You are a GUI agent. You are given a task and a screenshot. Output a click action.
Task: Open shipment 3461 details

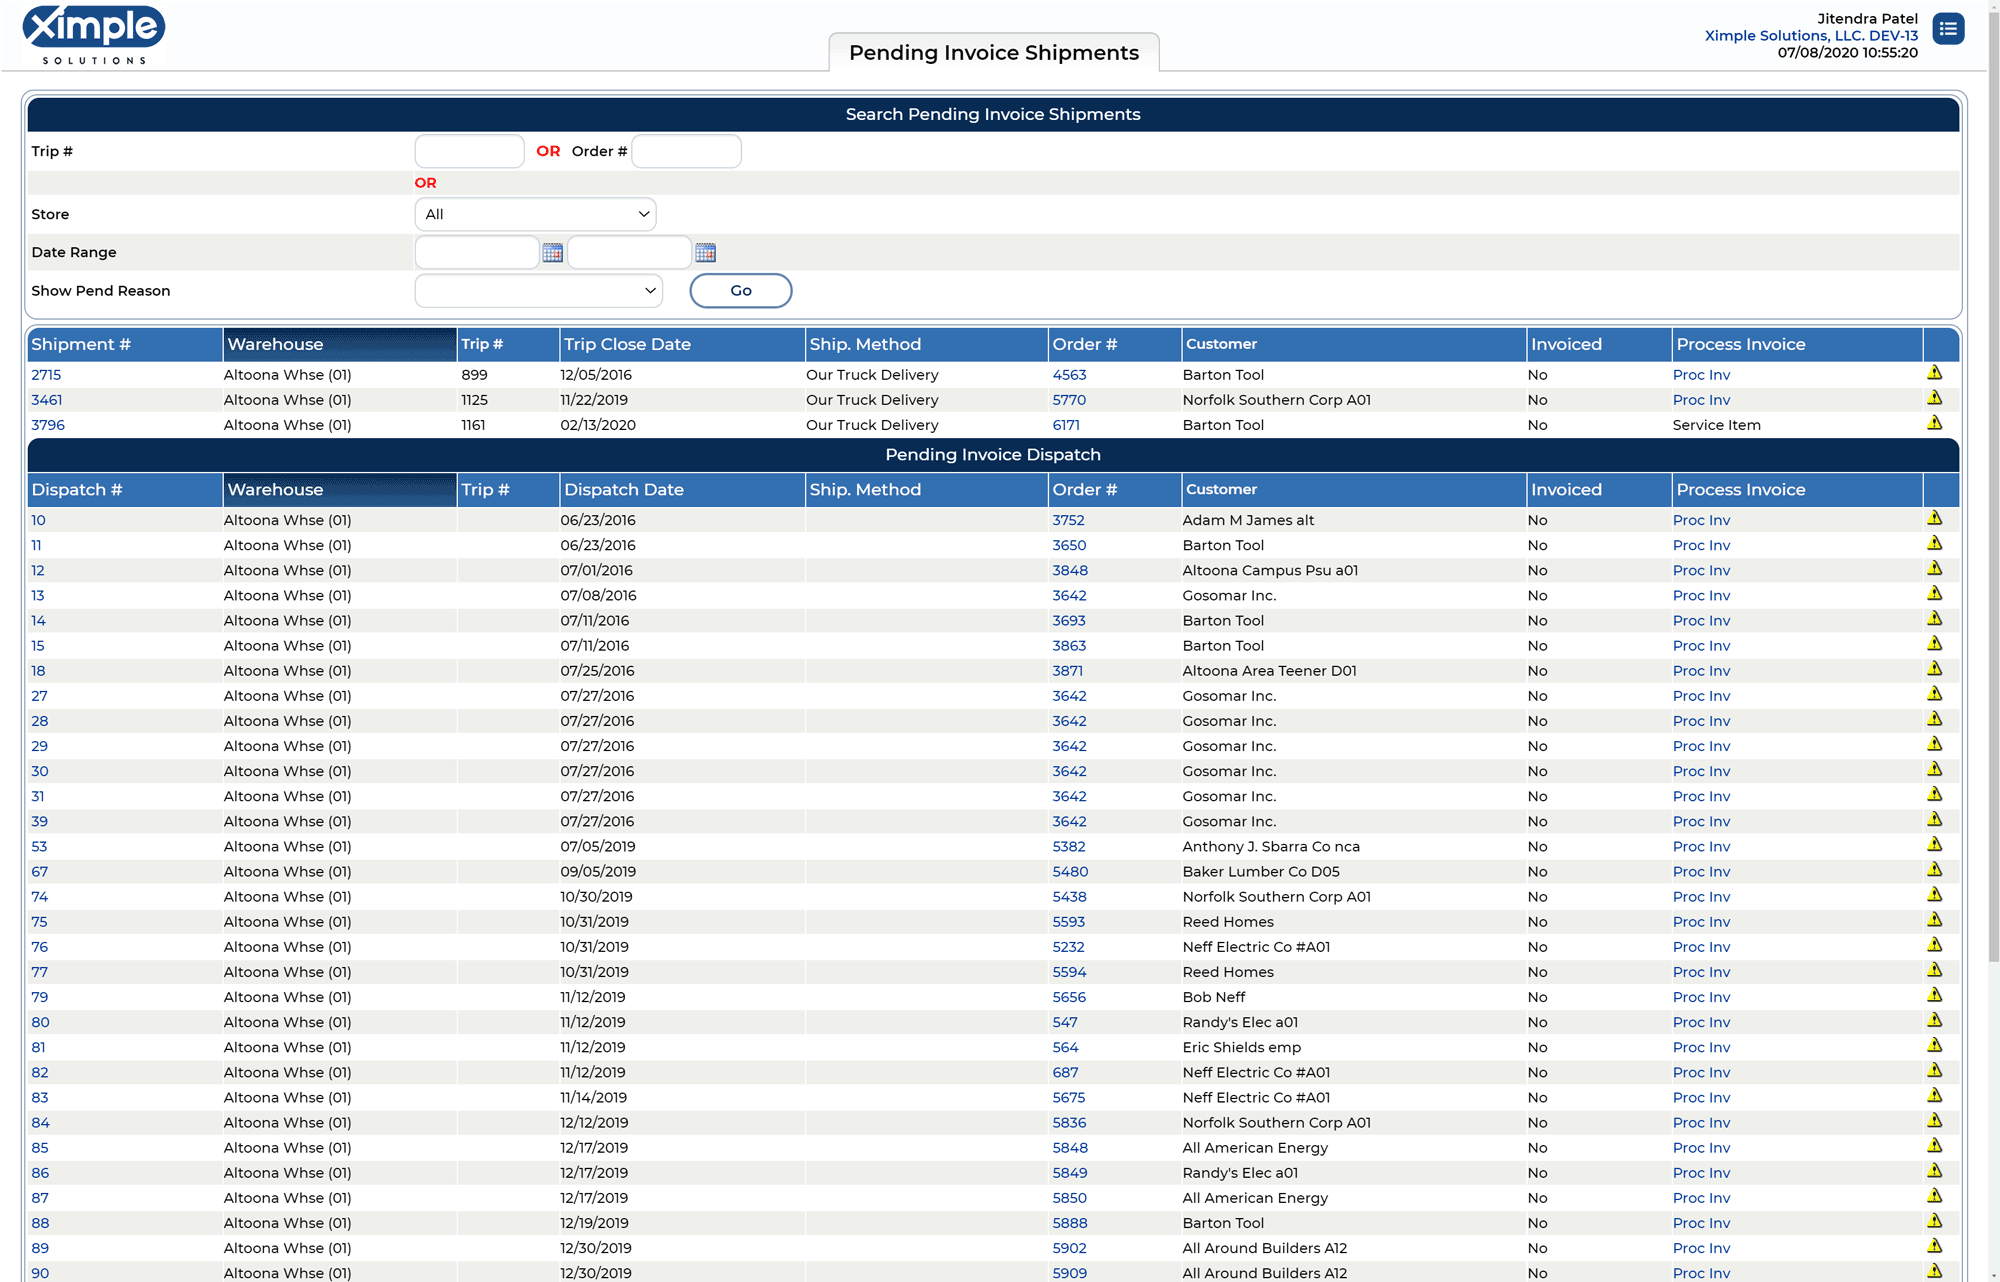[47, 399]
